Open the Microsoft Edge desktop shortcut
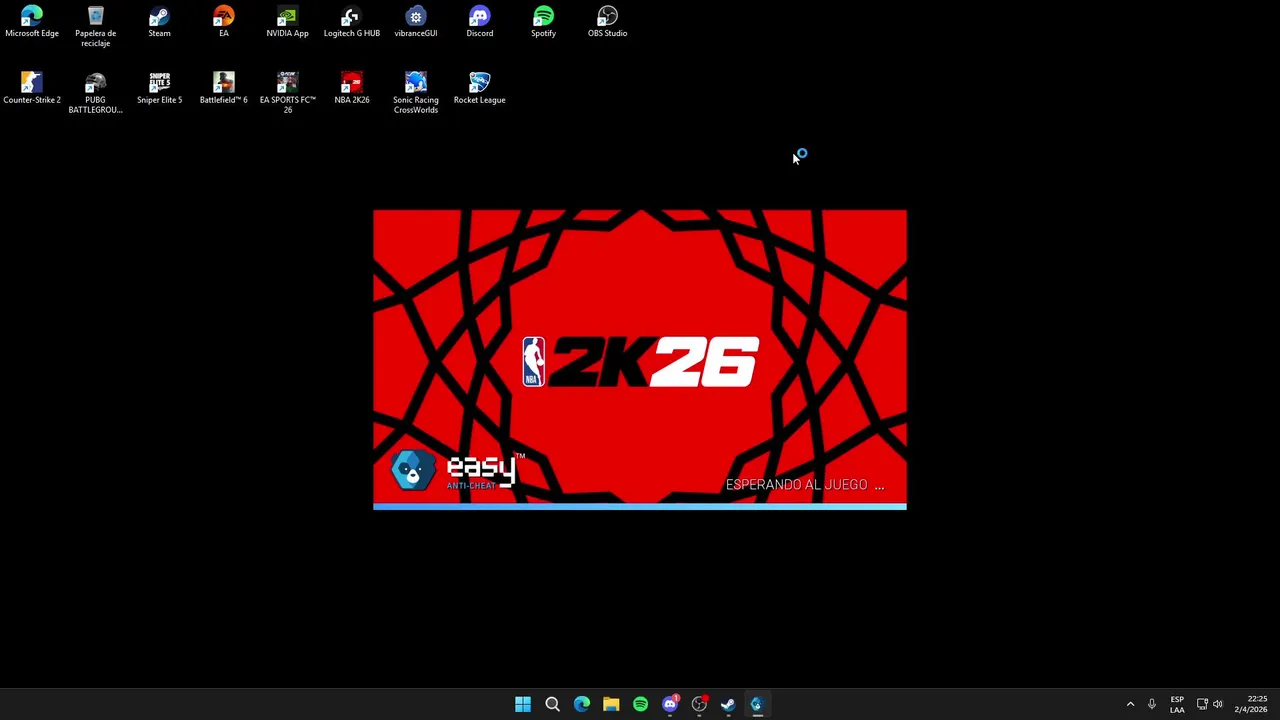The width and height of the screenshot is (1280, 720). tap(32, 22)
